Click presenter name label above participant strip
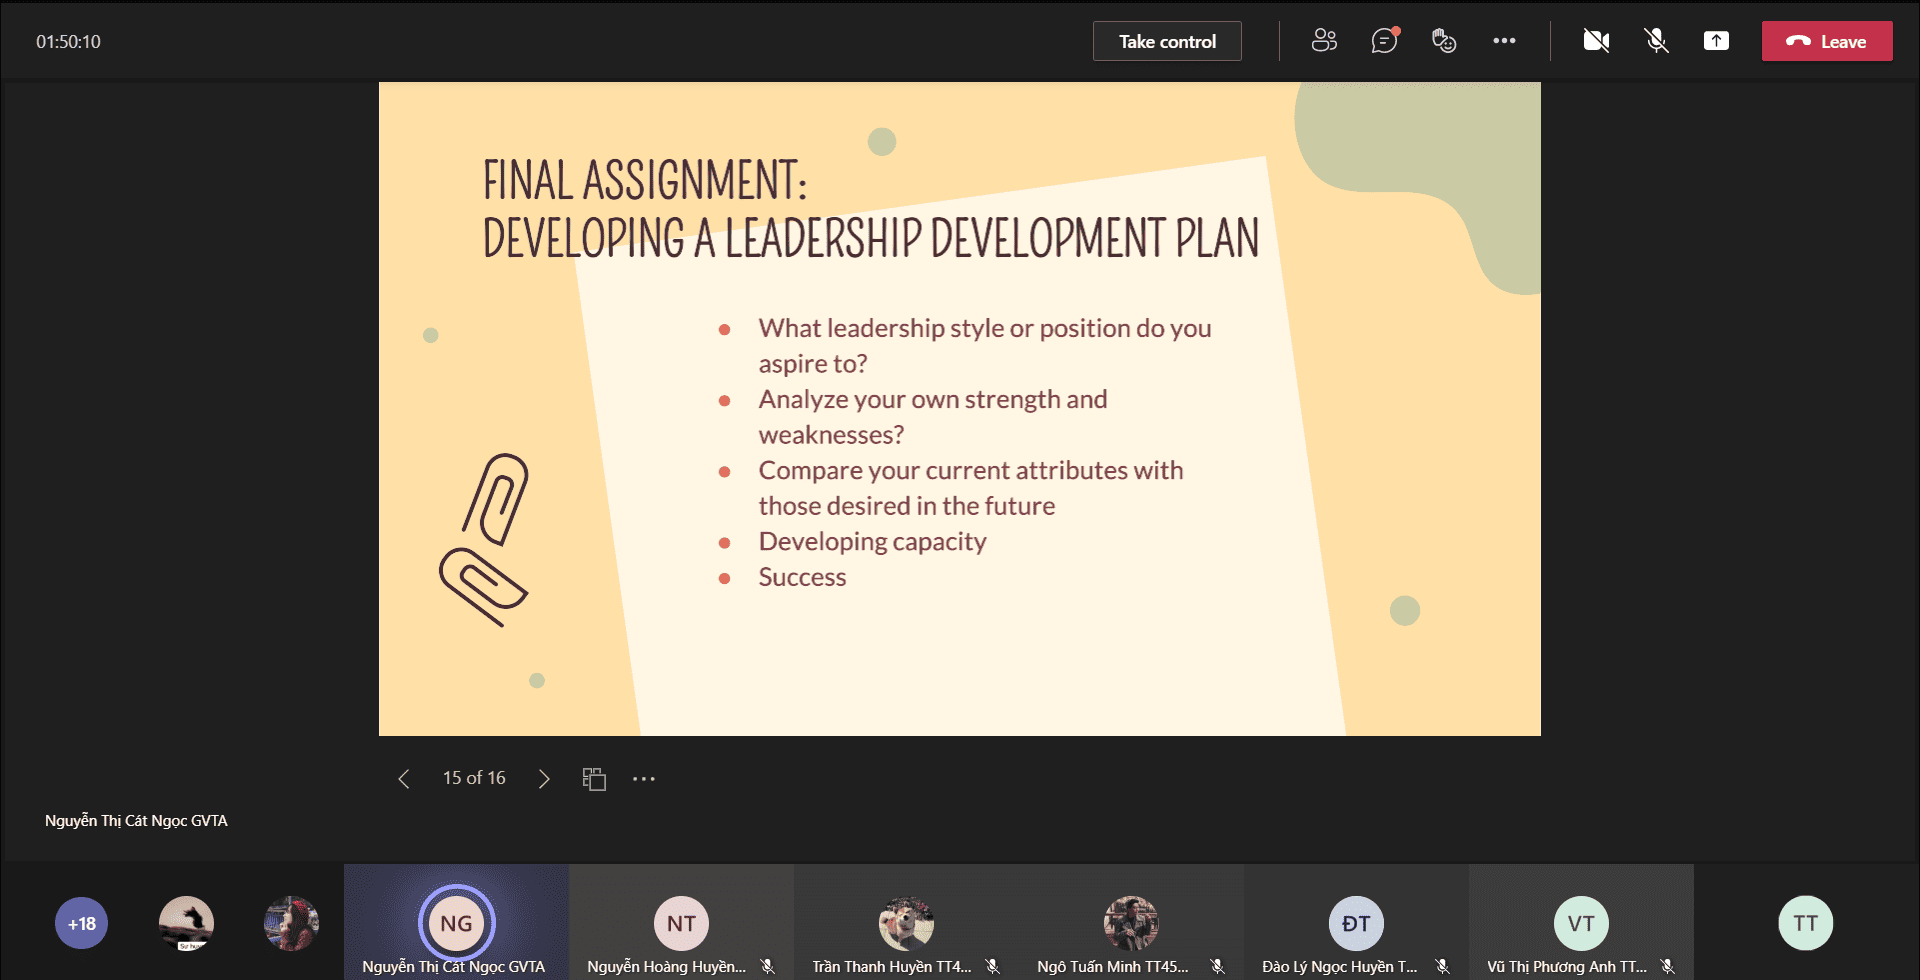The image size is (1920, 980). pyautogui.click(x=136, y=821)
